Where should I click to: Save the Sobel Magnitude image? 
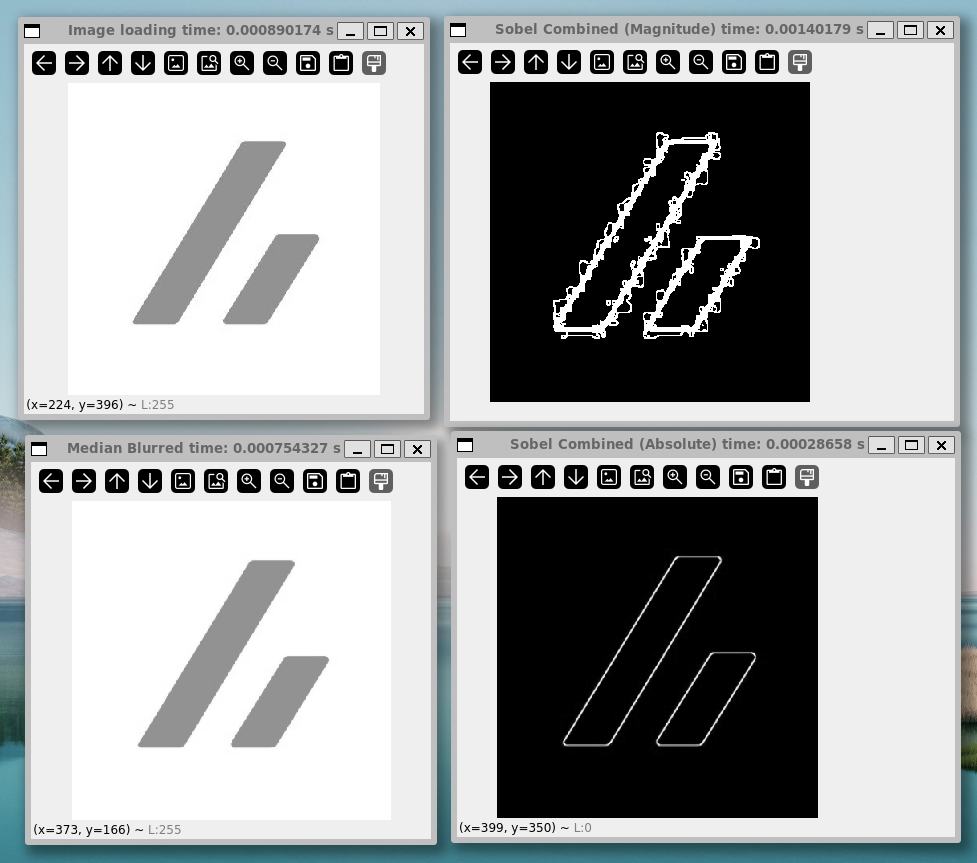click(x=734, y=62)
